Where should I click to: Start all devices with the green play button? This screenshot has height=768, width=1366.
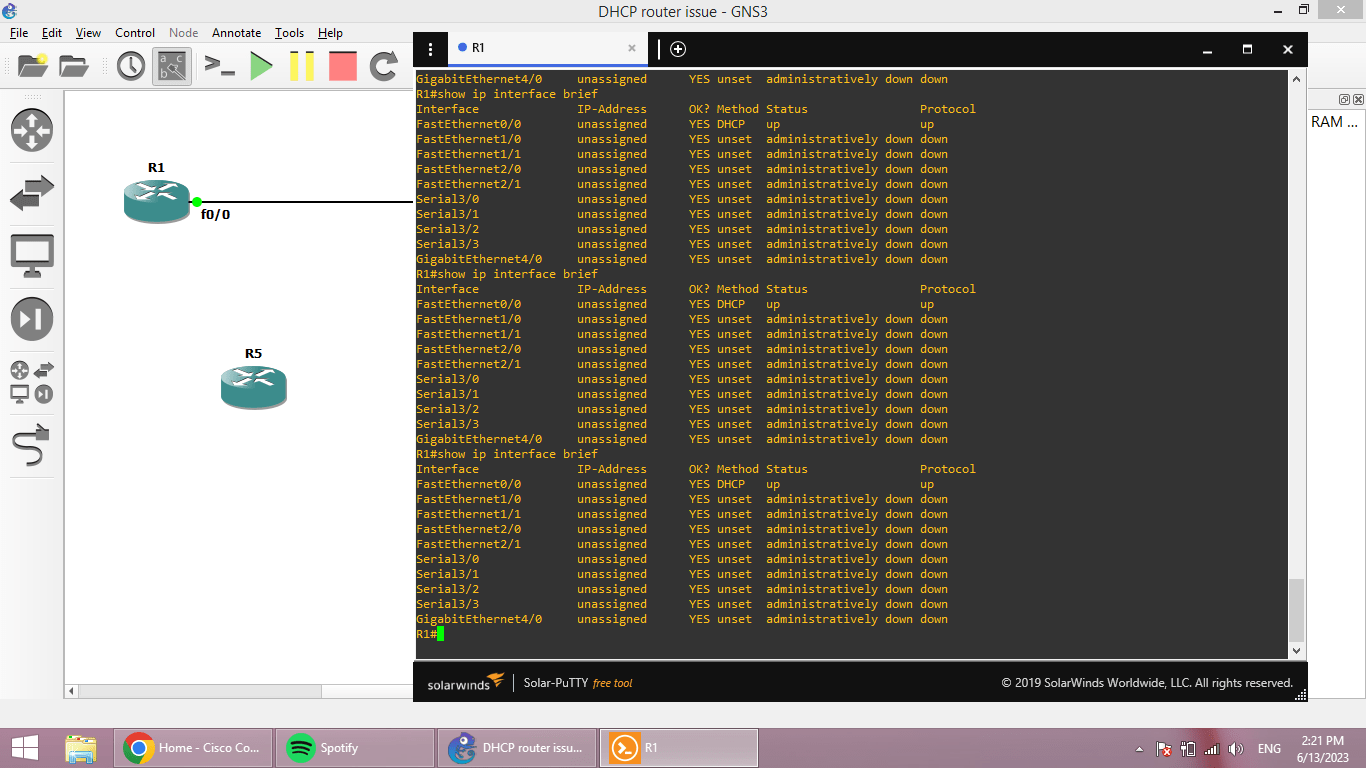(260, 67)
